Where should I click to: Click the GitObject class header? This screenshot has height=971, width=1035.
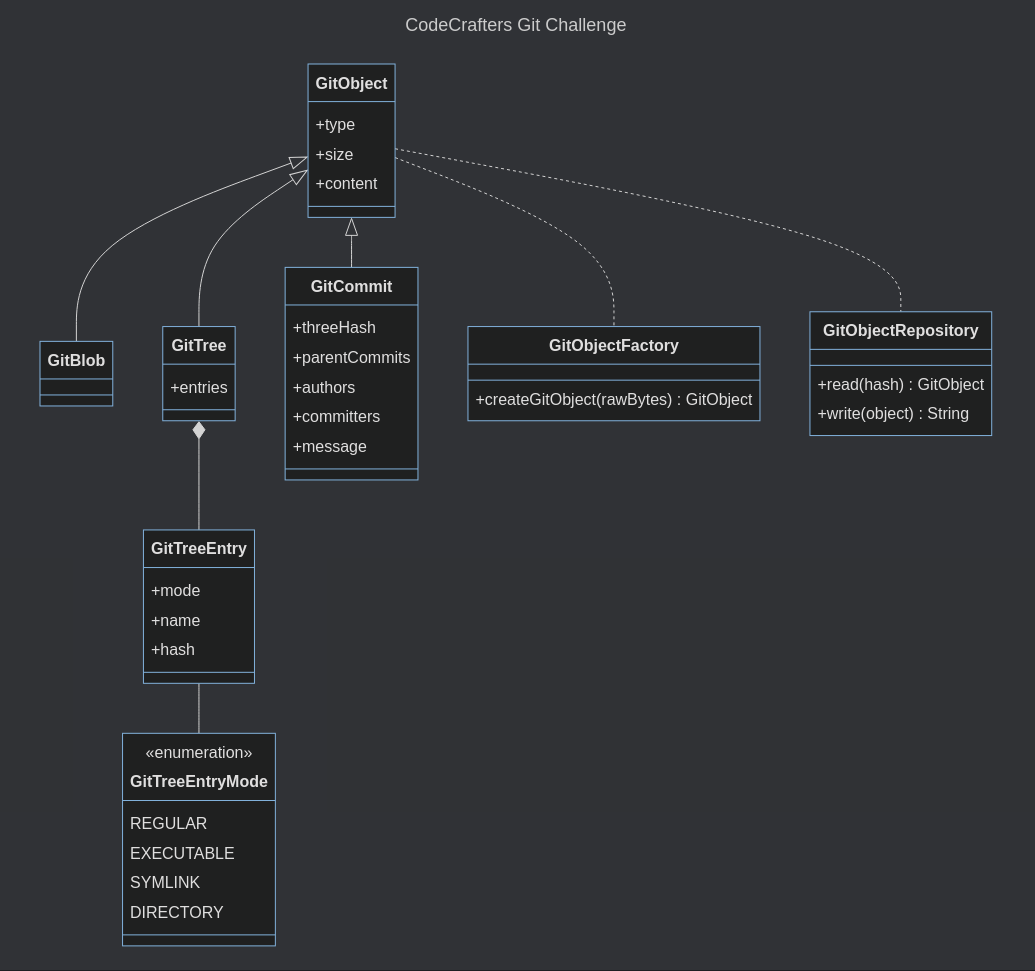pos(351,84)
